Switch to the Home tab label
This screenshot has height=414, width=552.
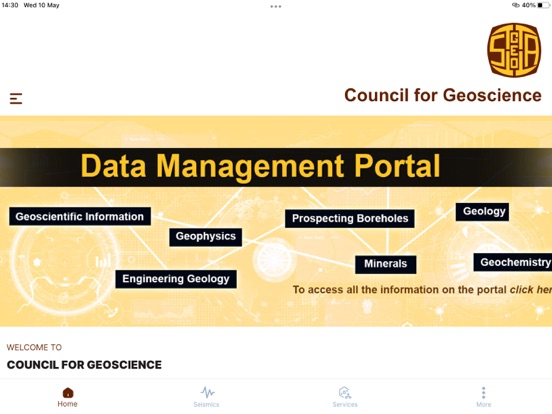click(68, 404)
